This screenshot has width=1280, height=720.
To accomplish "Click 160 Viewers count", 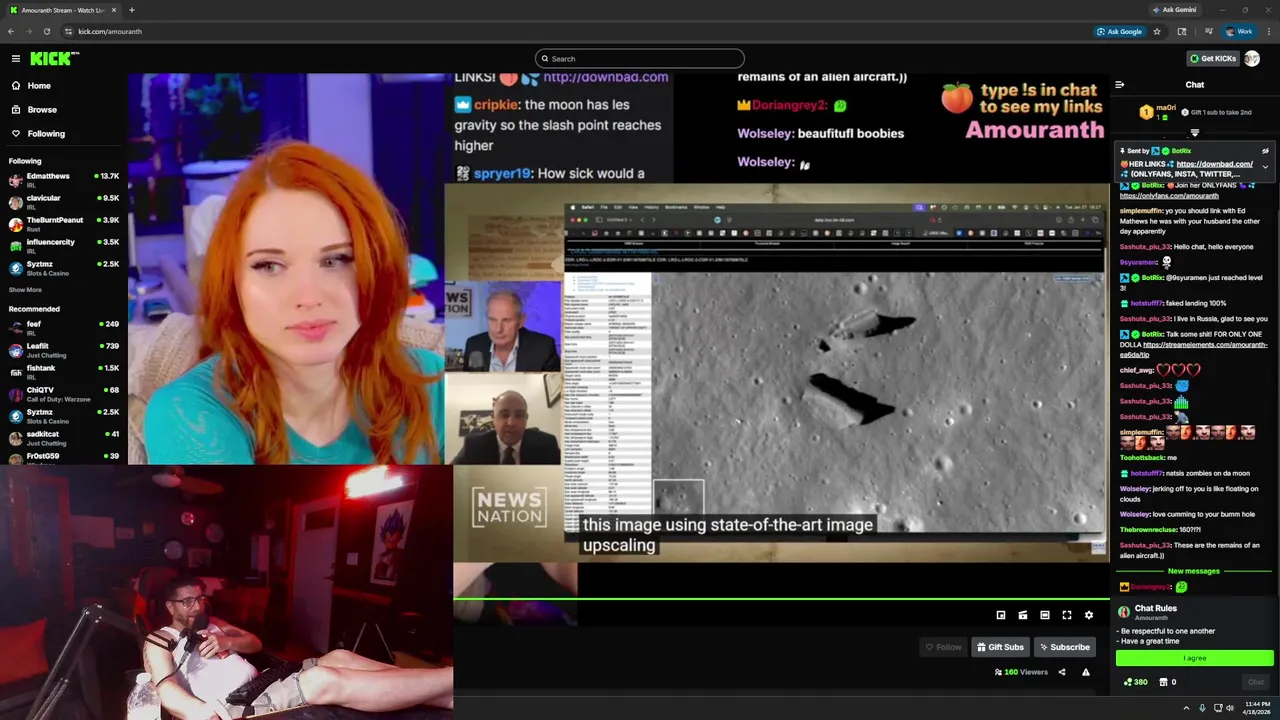I will (1021, 672).
